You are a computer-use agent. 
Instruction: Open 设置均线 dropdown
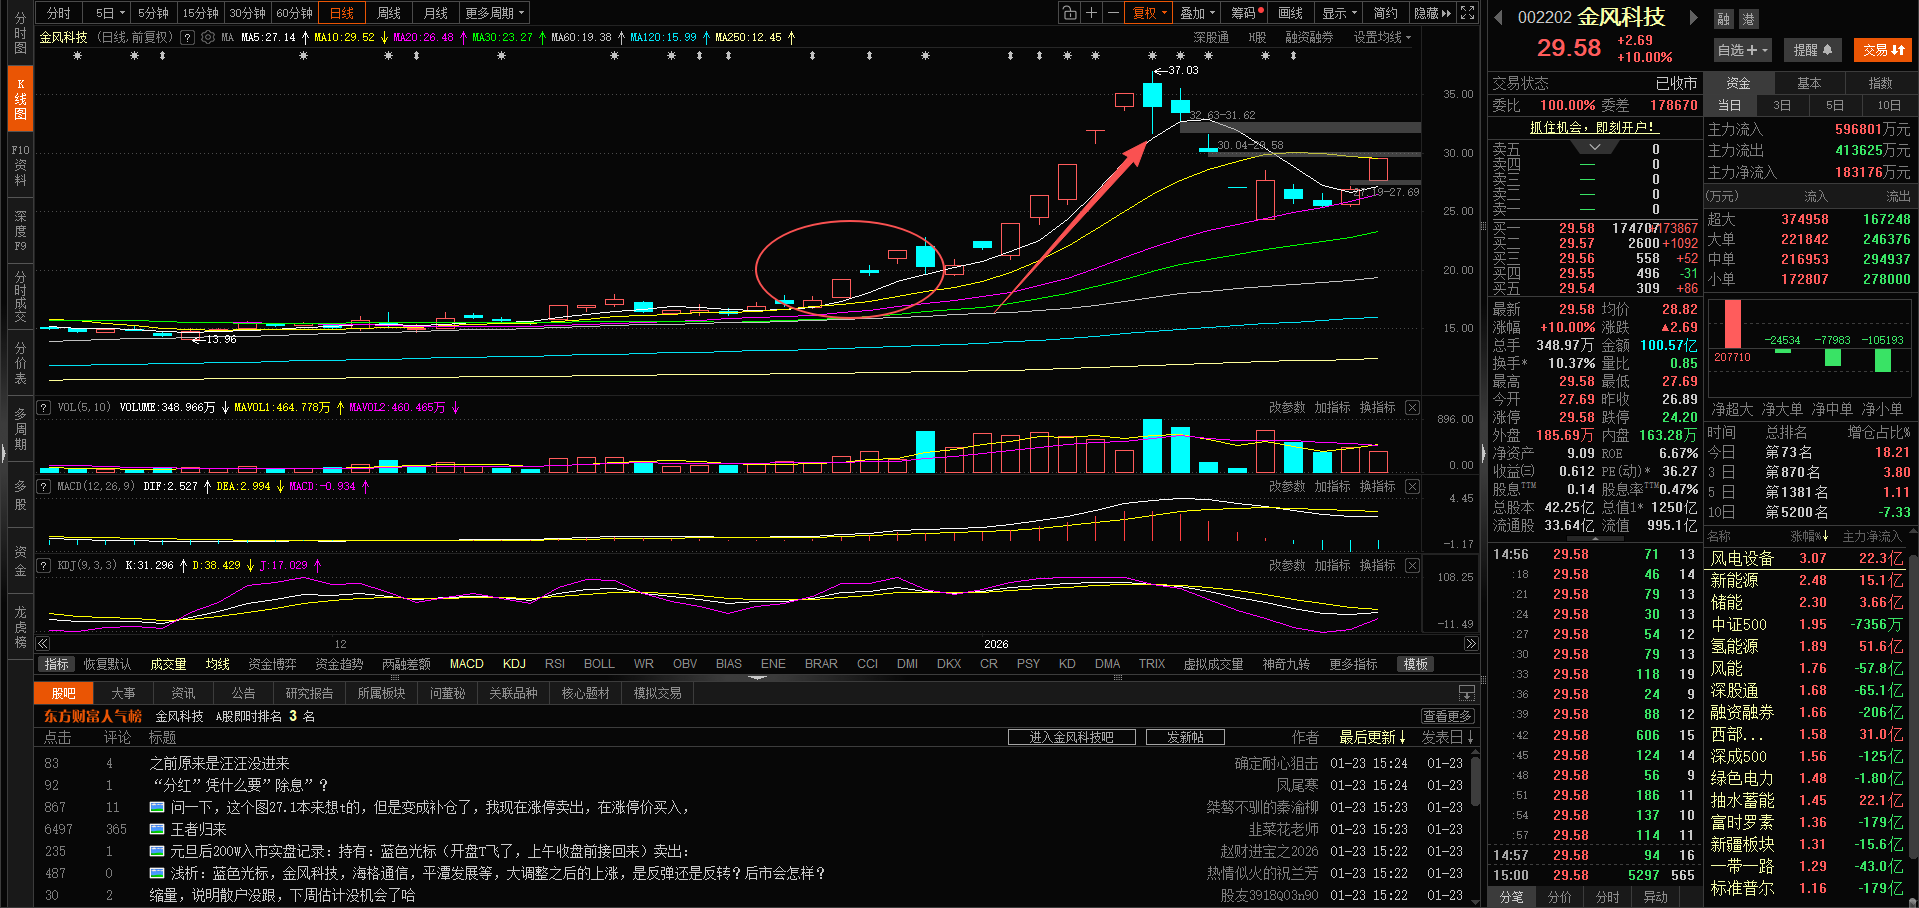click(x=1382, y=37)
